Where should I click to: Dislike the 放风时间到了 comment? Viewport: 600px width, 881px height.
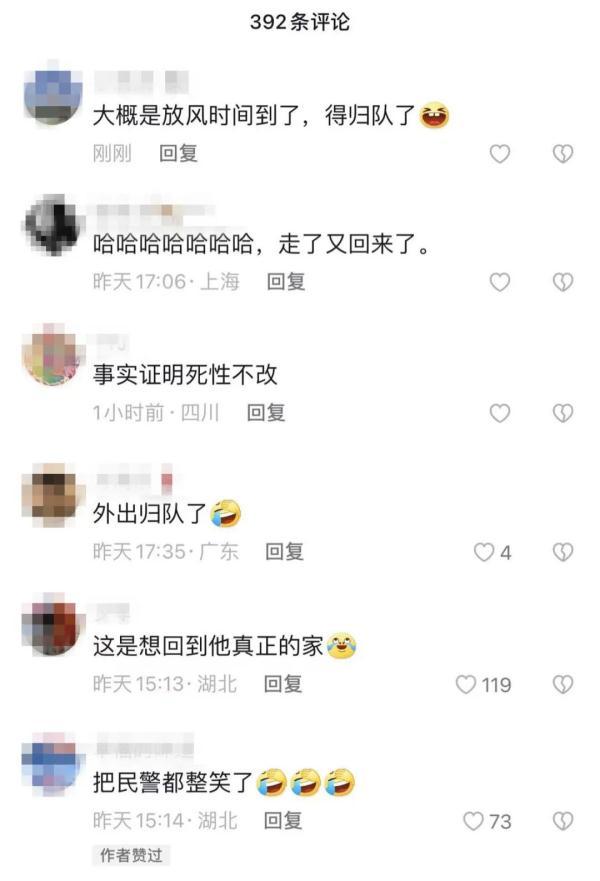[x=562, y=153]
